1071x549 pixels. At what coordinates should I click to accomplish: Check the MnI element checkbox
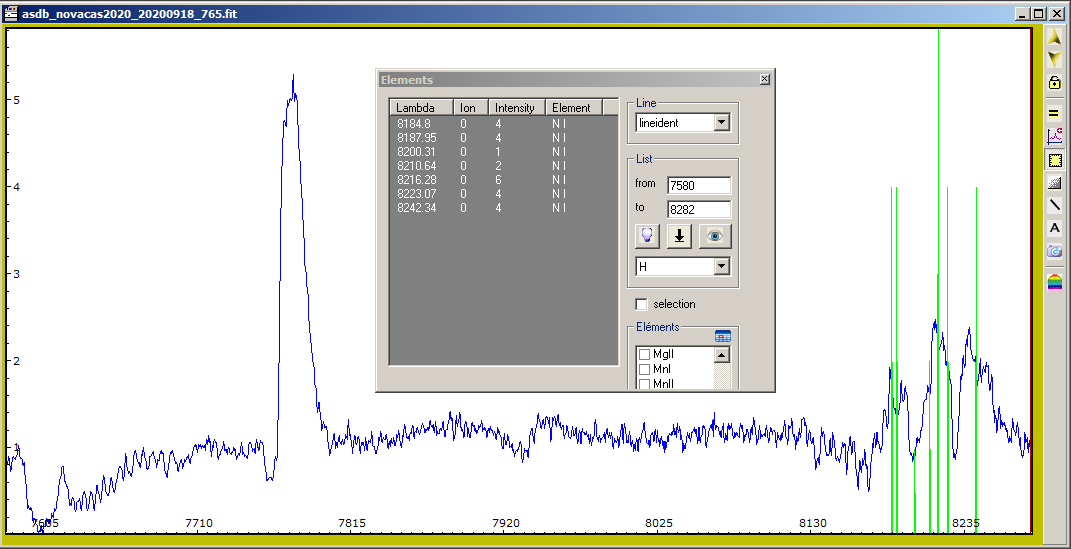(x=644, y=369)
